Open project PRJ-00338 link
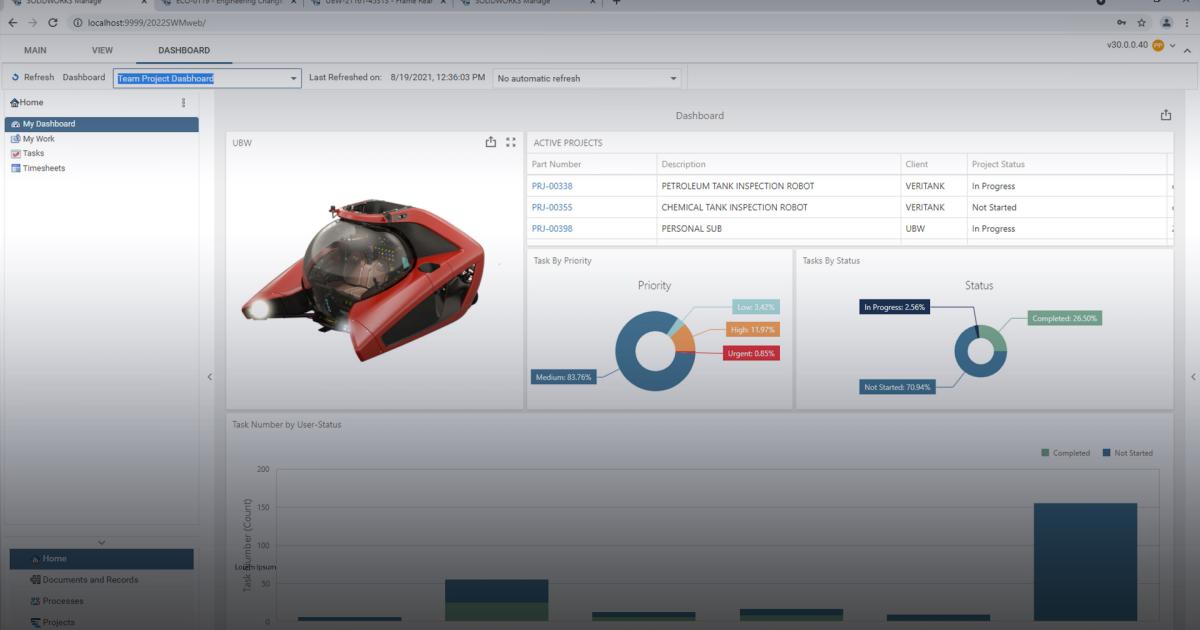 (x=552, y=186)
